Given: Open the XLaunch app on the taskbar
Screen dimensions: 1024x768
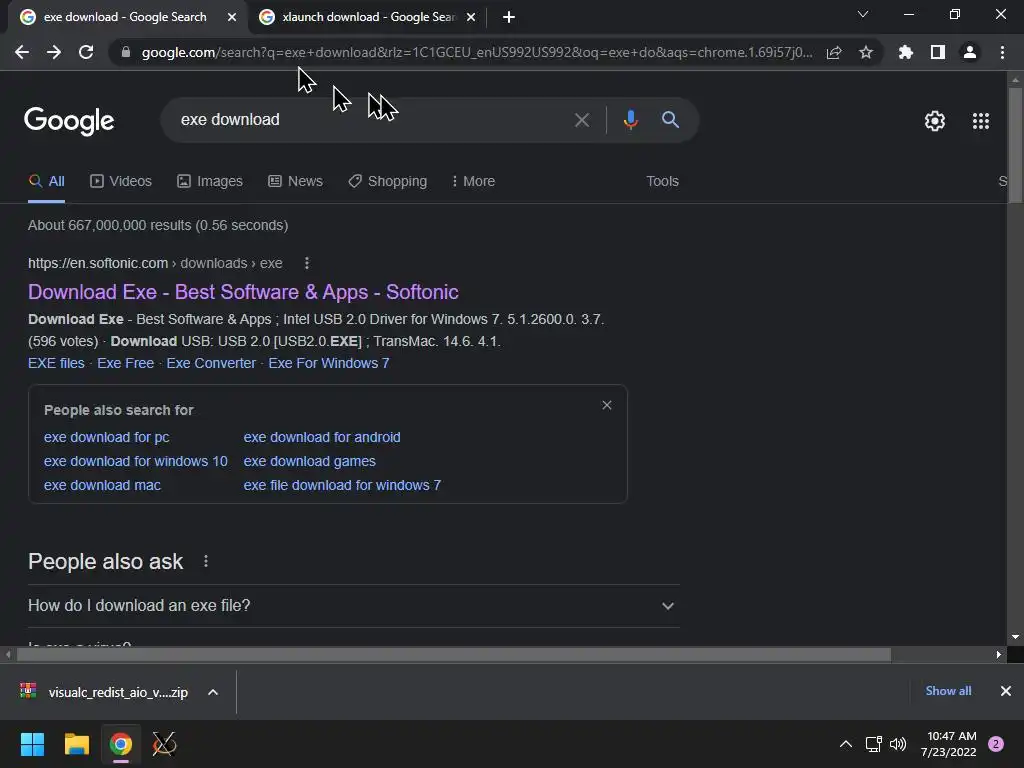Looking at the screenshot, I should 164,744.
